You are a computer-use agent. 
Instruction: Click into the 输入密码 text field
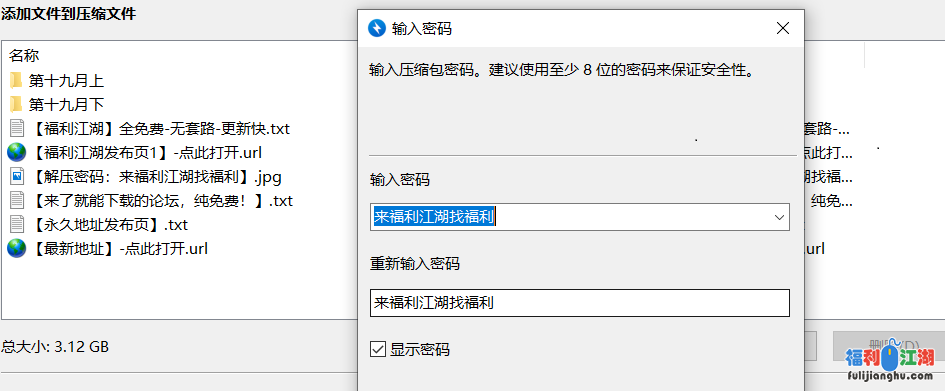[x=570, y=217]
